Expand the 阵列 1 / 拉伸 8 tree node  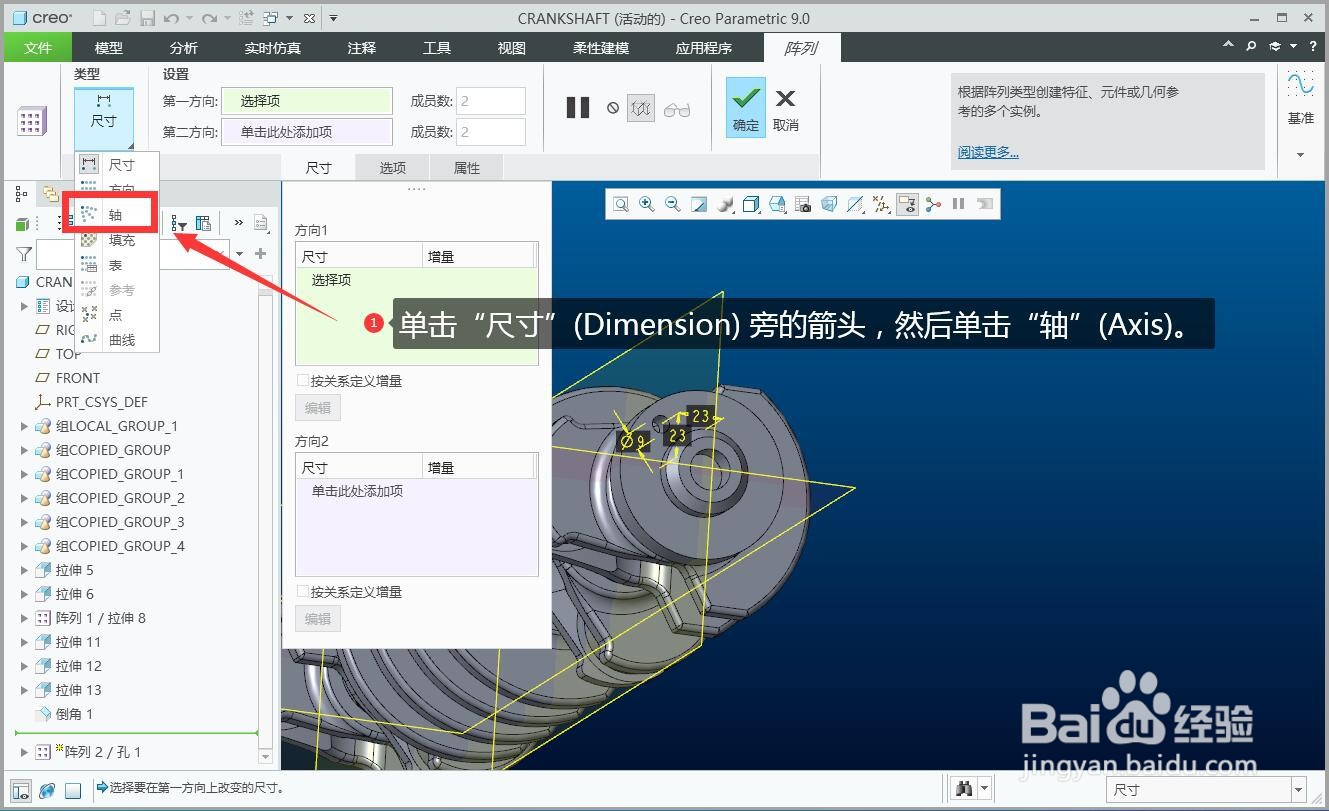(25, 618)
